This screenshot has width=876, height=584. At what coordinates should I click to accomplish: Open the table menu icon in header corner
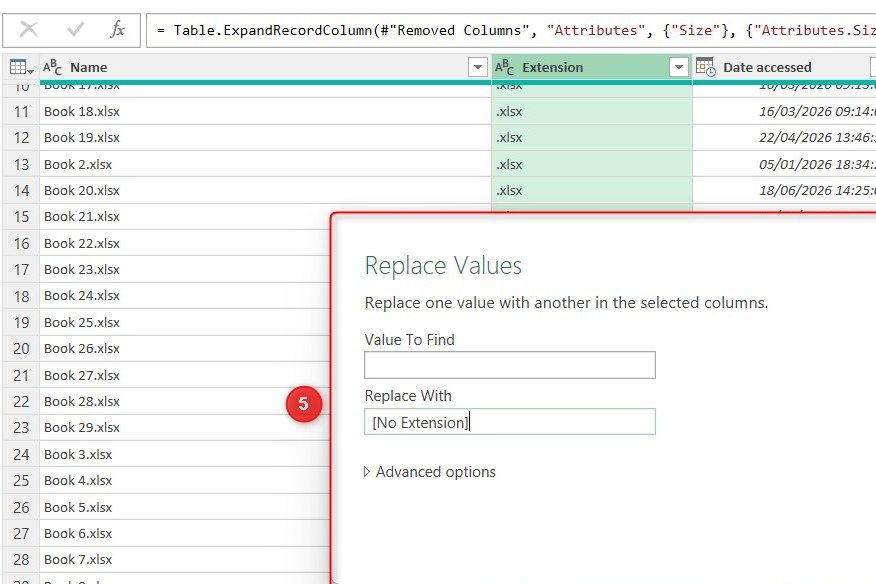point(21,68)
